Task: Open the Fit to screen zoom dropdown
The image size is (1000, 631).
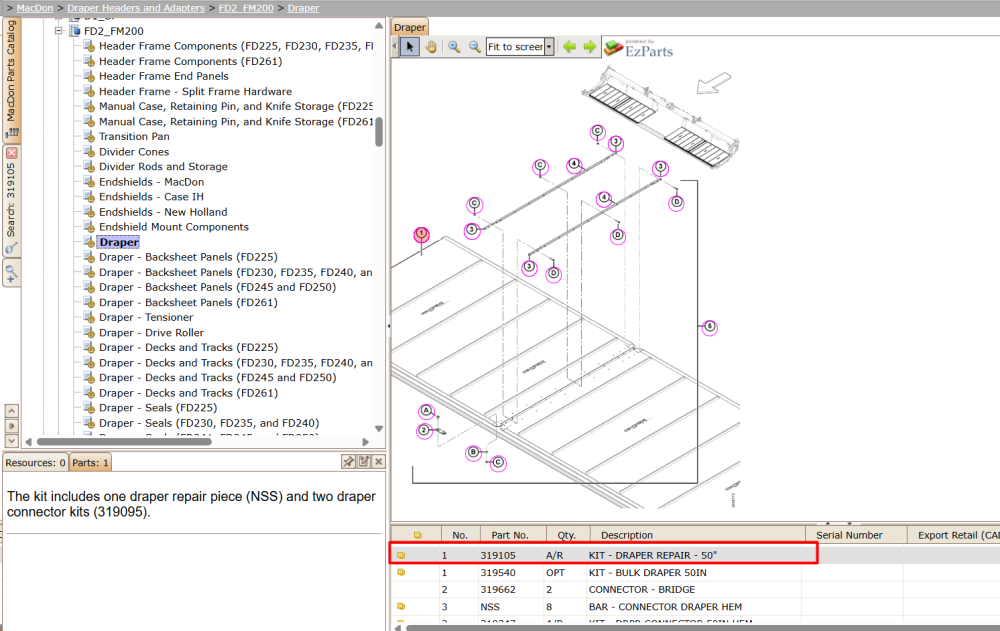Action: 548,47
